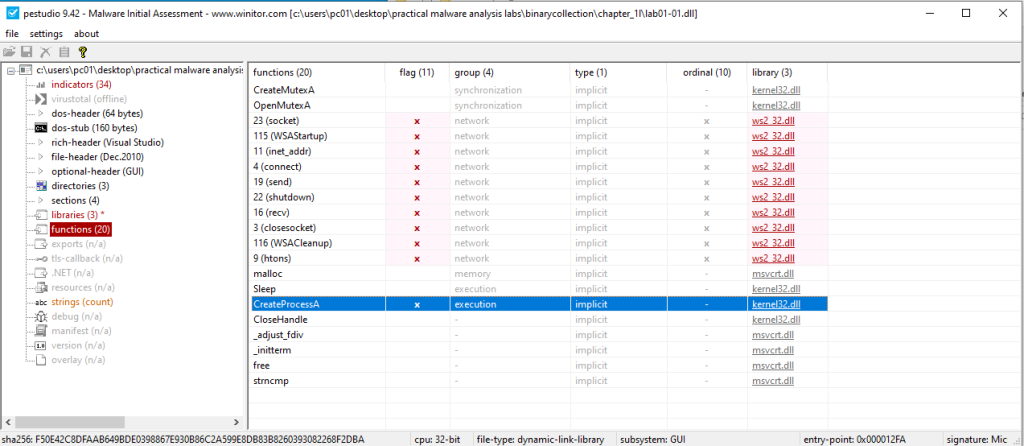Click the grid icon beside directories
The width and height of the screenshot is (1024, 446).
[x=40, y=185]
